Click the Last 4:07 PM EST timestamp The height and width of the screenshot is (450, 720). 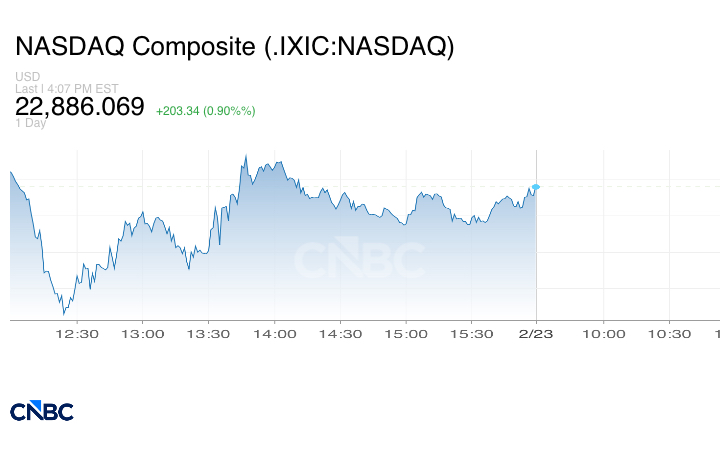[x=67, y=88]
